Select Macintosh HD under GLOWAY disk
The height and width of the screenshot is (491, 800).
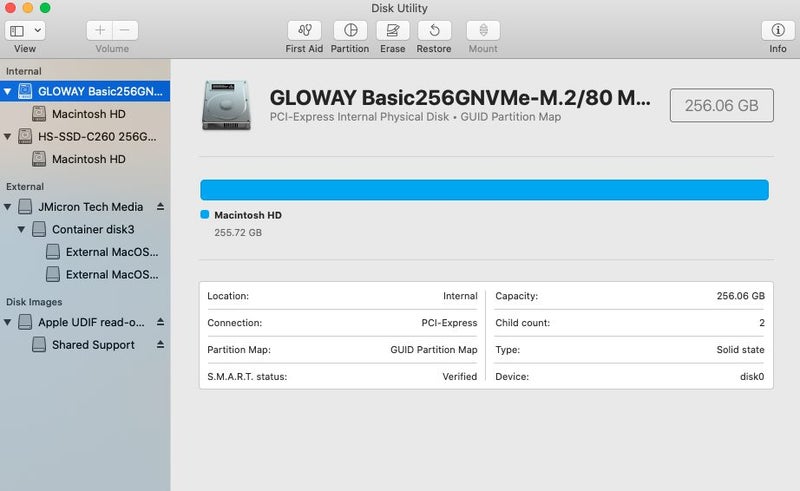[x=85, y=114]
